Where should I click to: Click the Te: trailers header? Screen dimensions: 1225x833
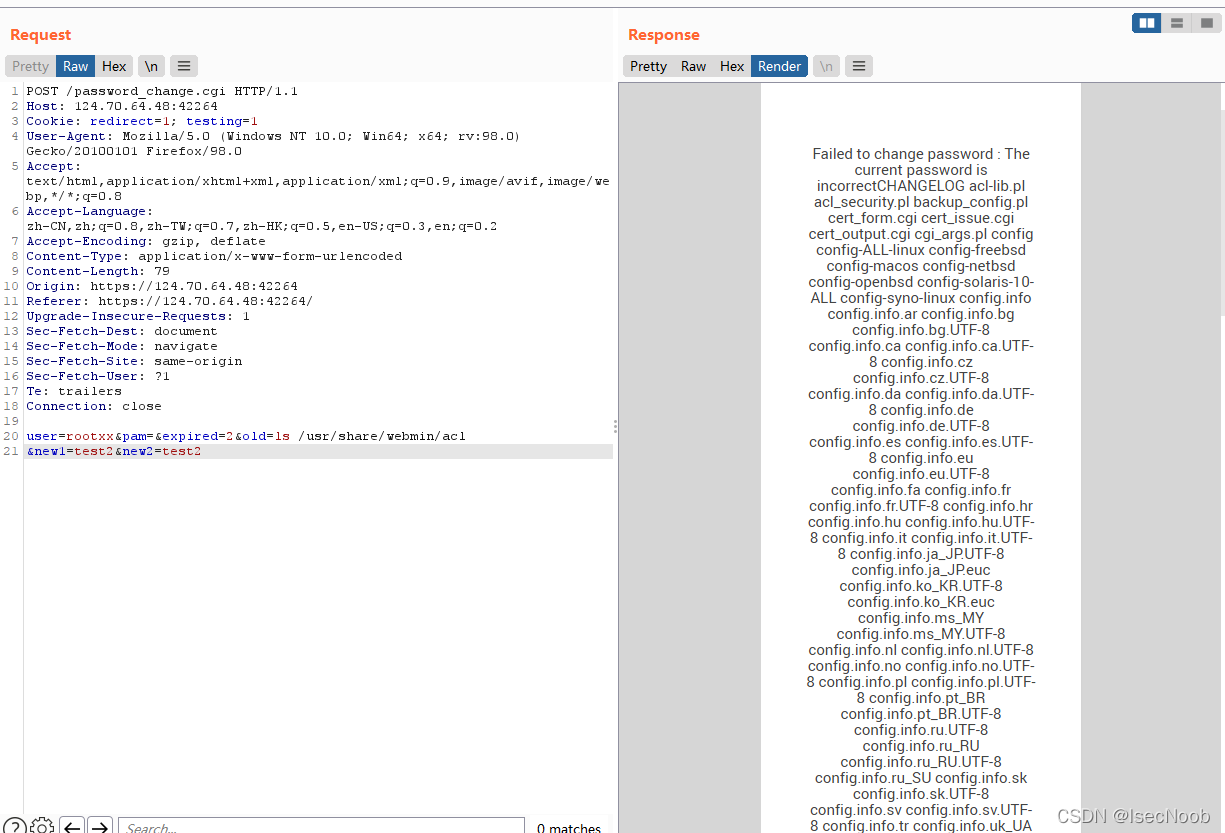click(74, 391)
